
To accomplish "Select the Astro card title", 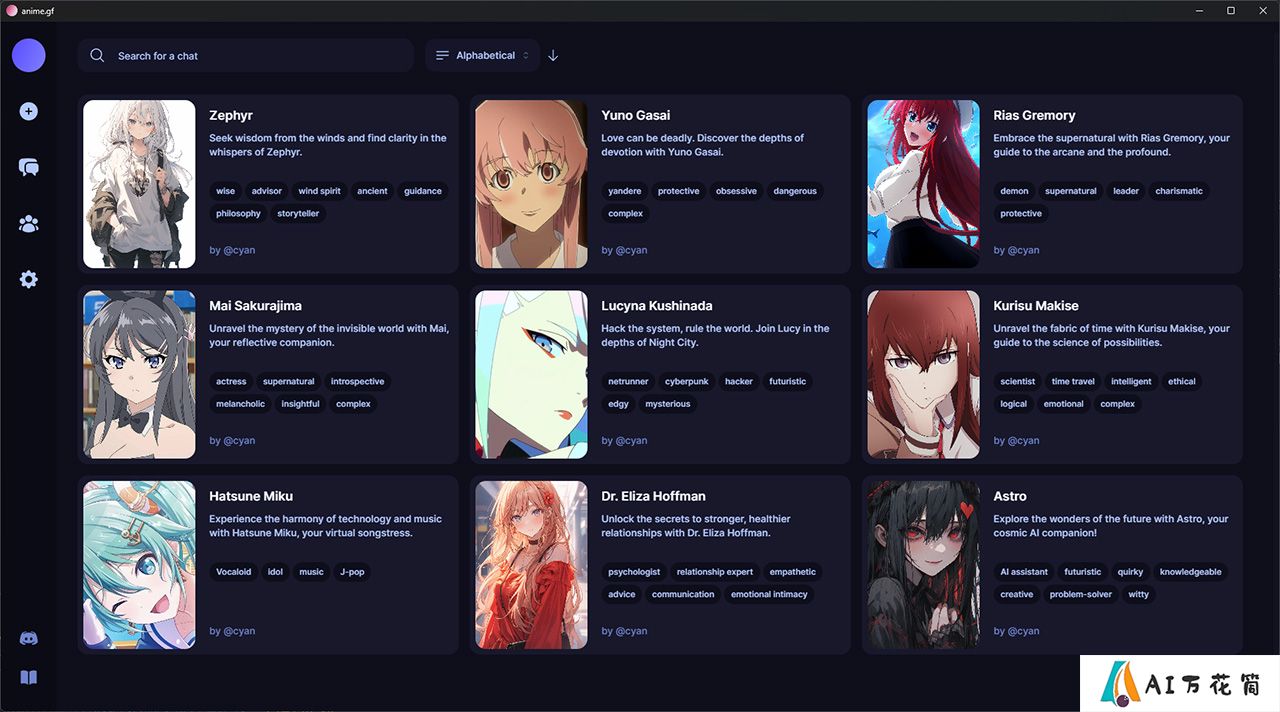I will [1010, 496].
